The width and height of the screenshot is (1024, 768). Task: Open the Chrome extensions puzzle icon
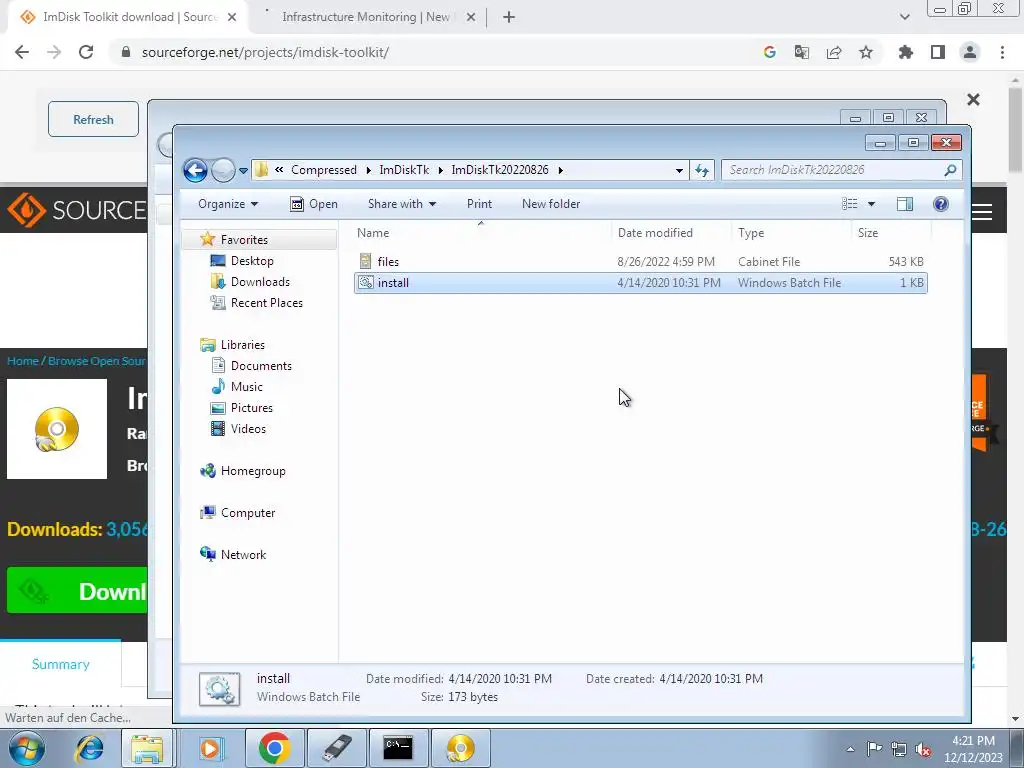(x=906, y=52)
